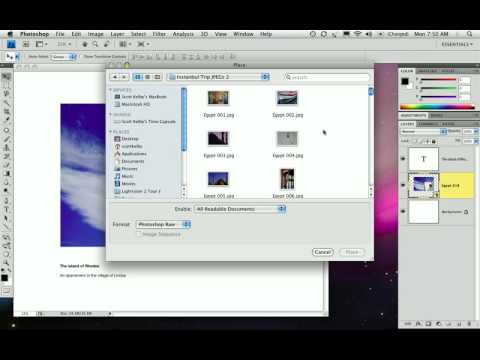The height and width of the screenshot is (360, 480).
Task: Collapse the Devices section in sidebar
Action: (111, 90)
